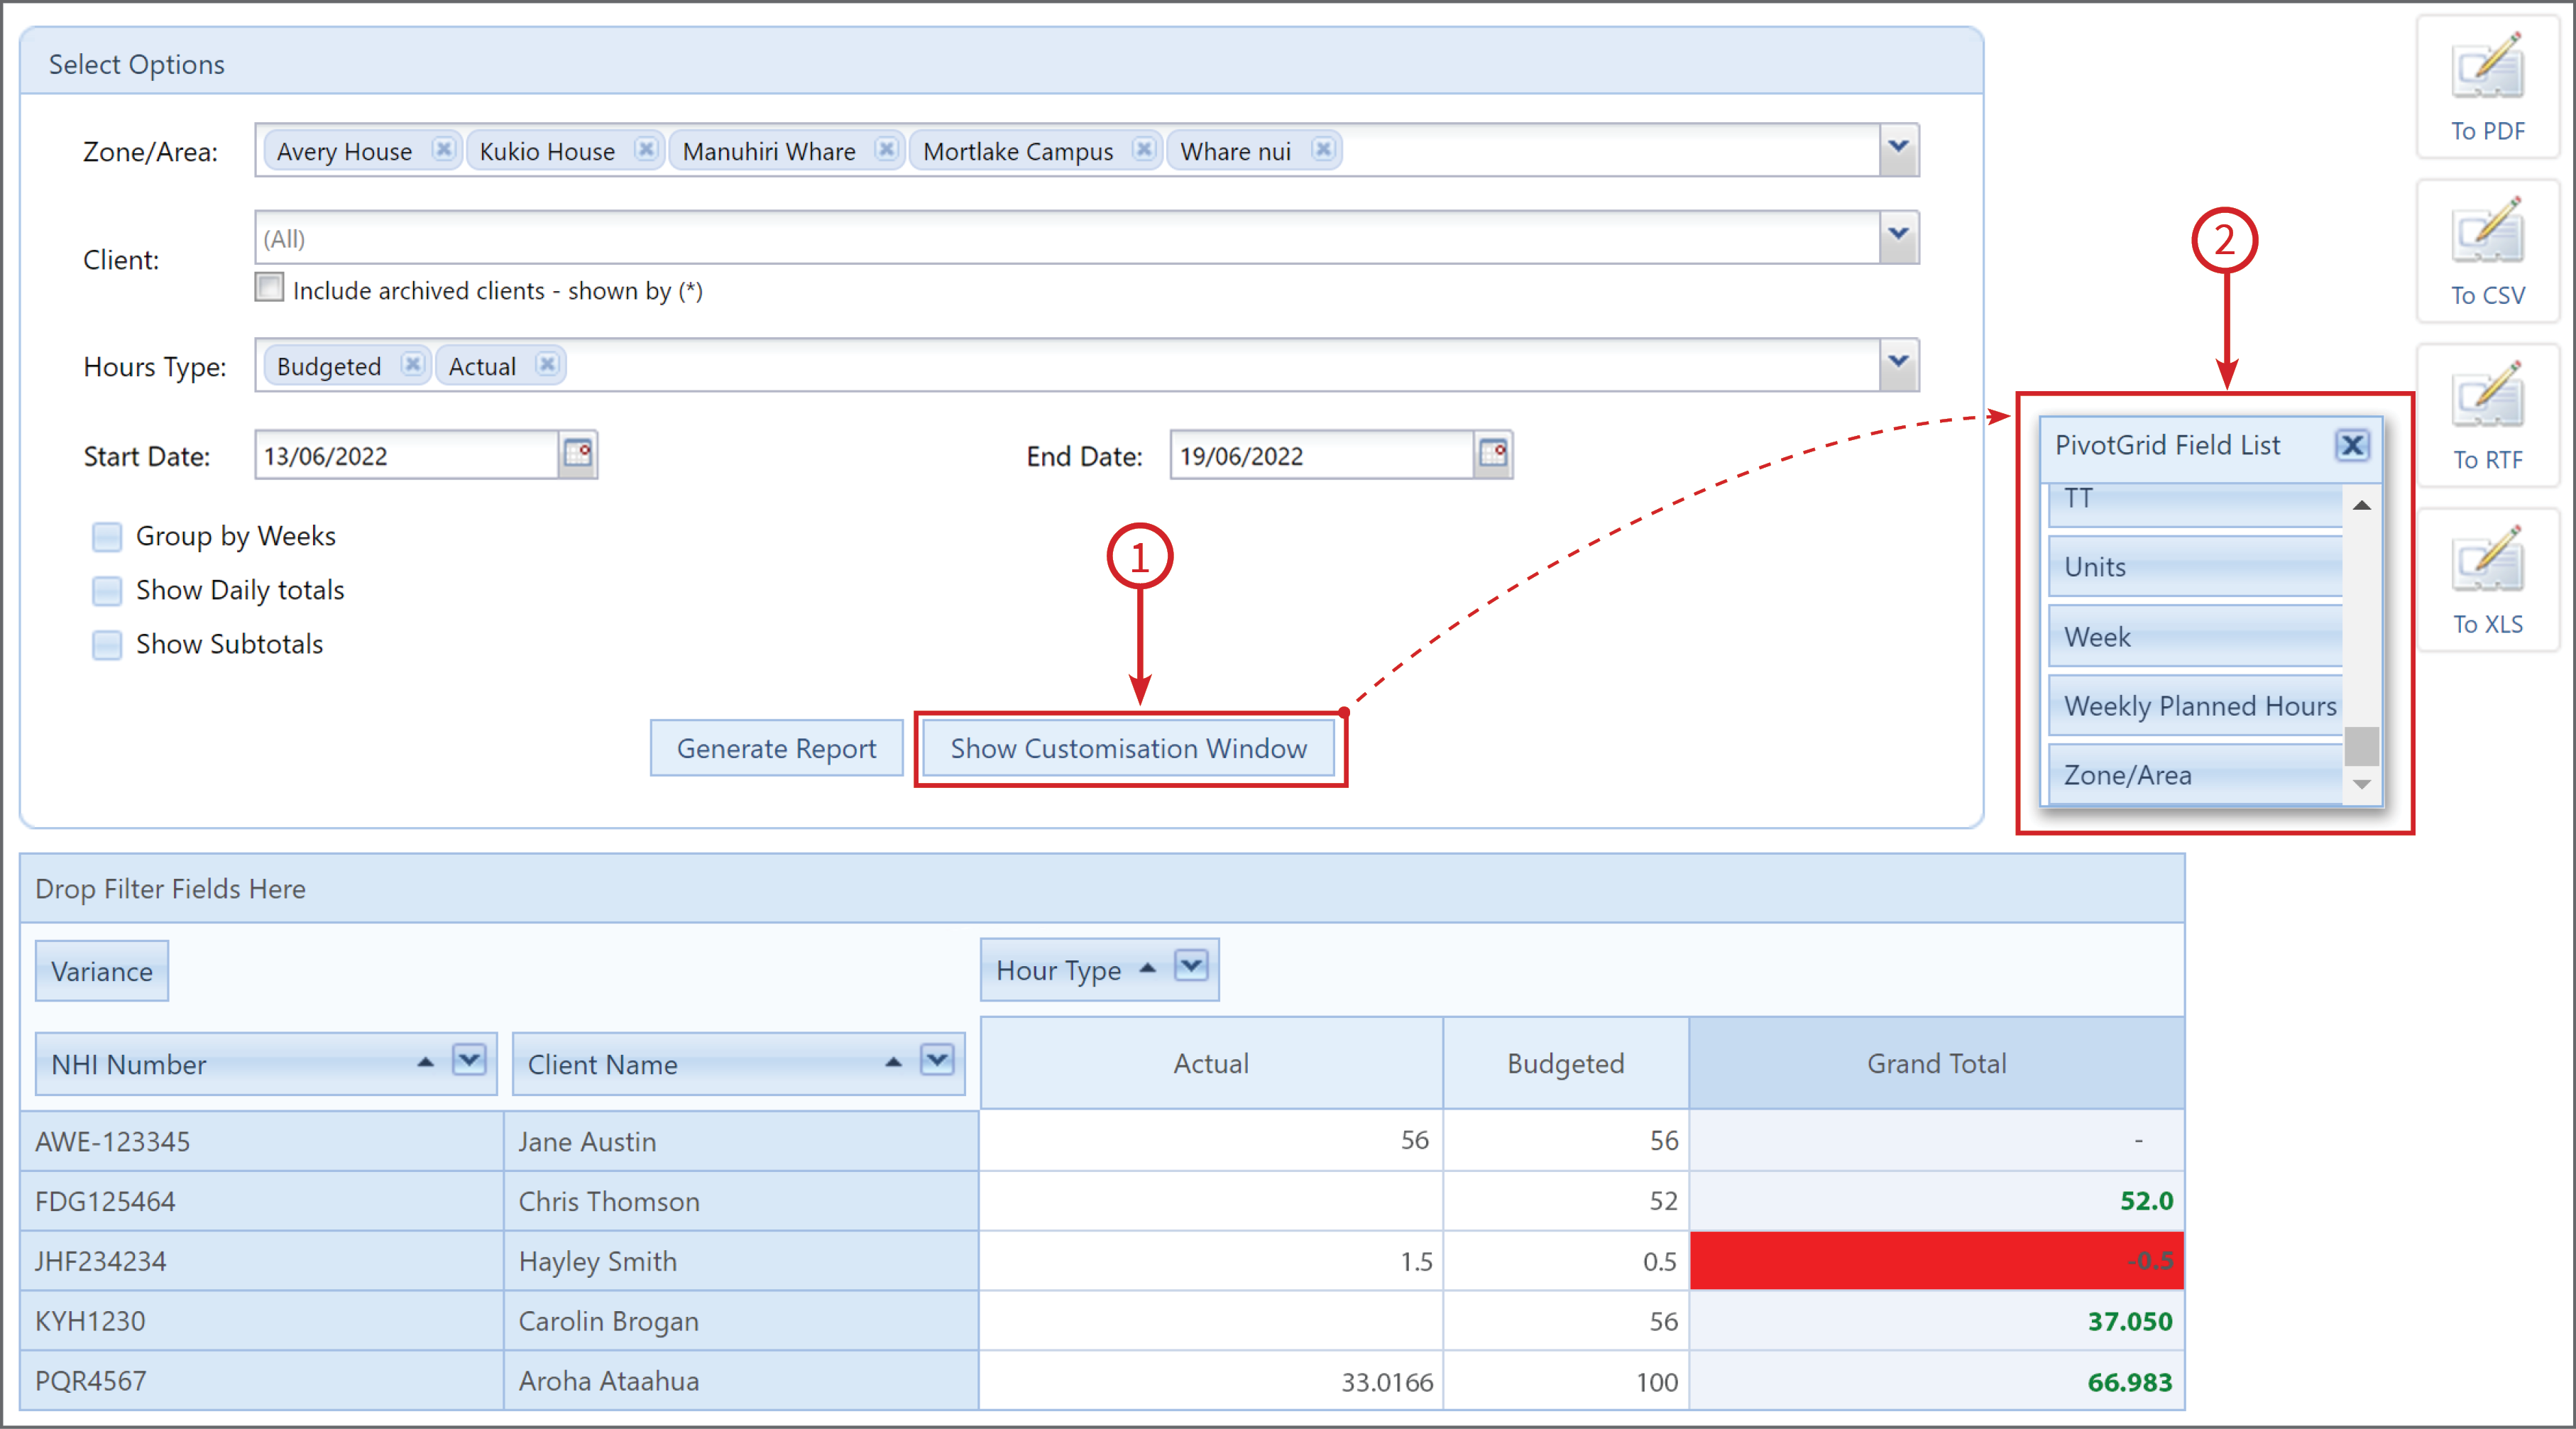
Task: Click Field List scrollbar up arrow
Action: tap(2362, 506)
